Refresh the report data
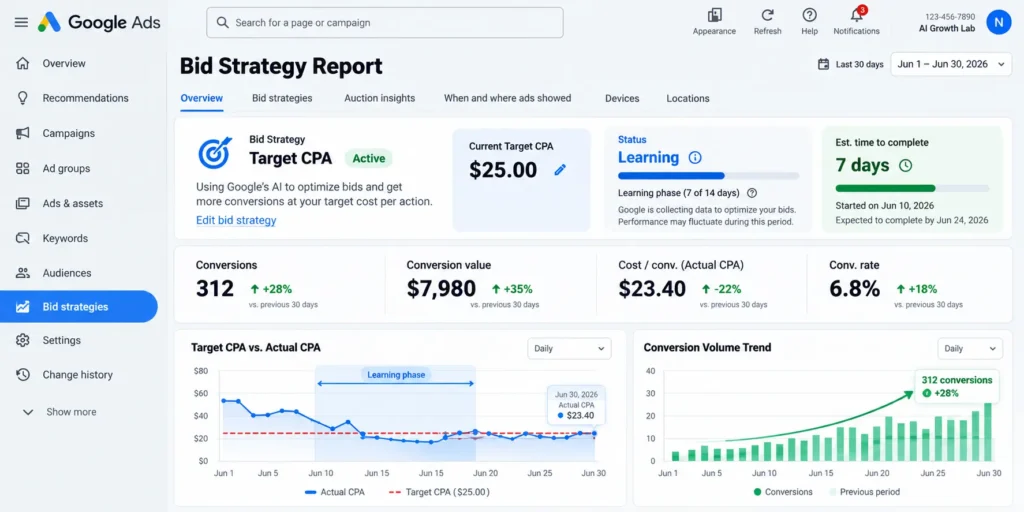 click(767, 15)
